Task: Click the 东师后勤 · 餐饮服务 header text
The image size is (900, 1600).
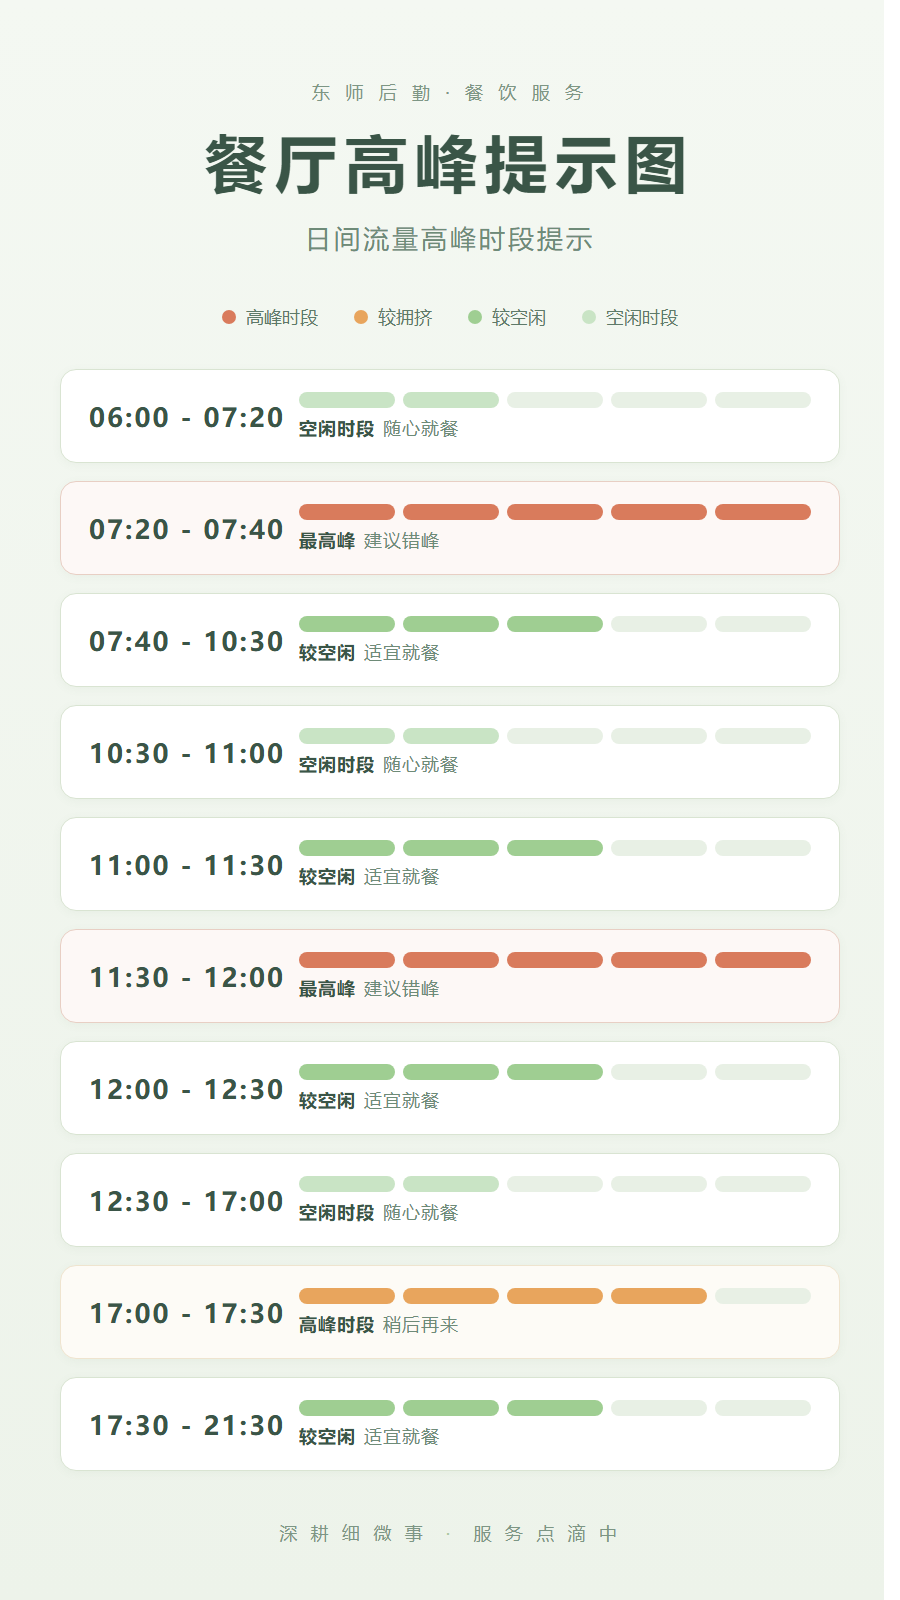Action: [x=447, y=93]
